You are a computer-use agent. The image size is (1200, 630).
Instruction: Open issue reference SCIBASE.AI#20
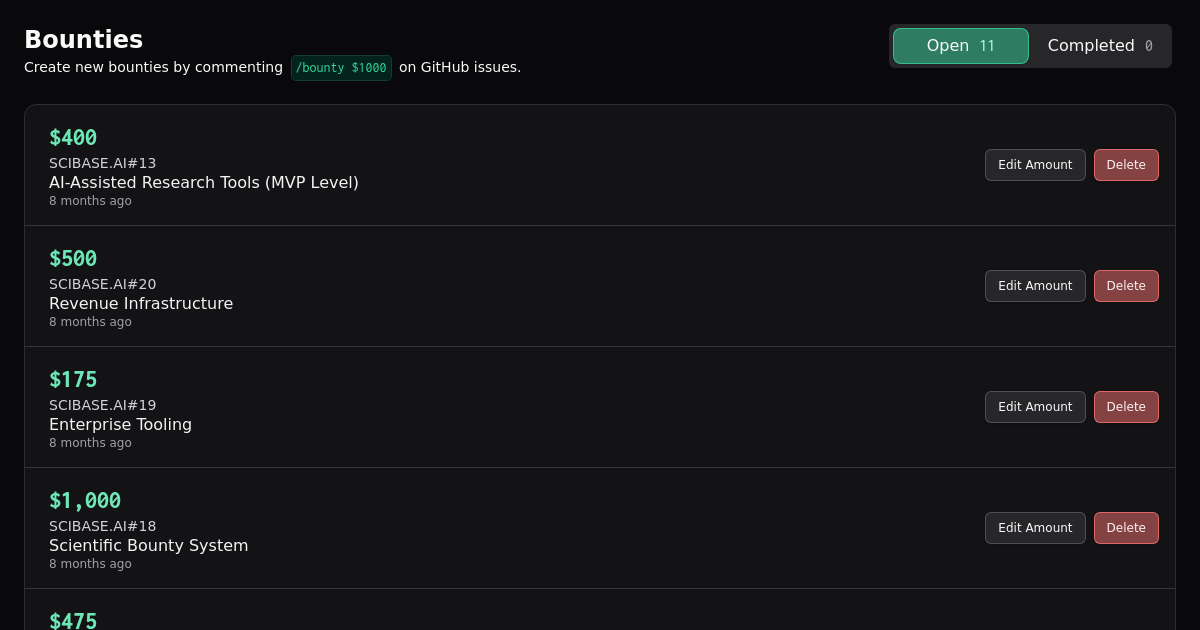coord(102,284)
